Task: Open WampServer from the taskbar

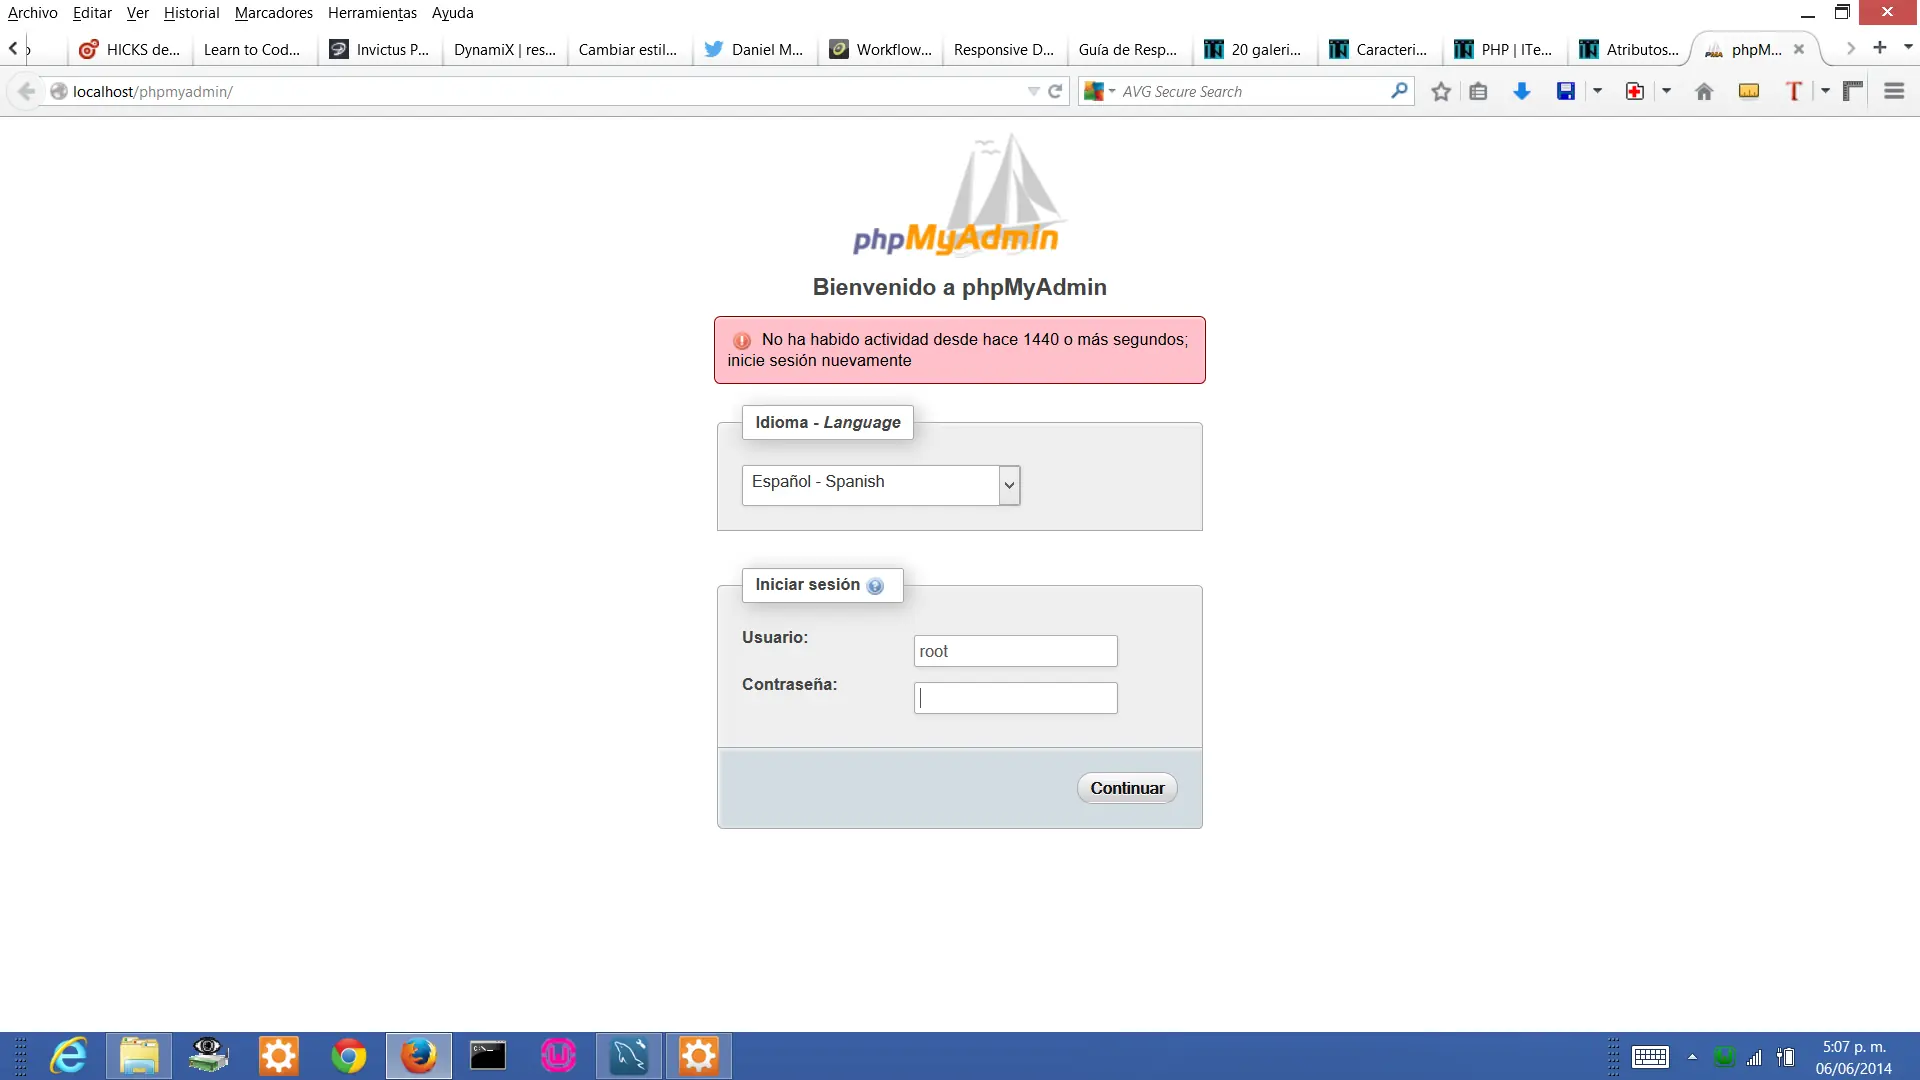Action: 558,1056
